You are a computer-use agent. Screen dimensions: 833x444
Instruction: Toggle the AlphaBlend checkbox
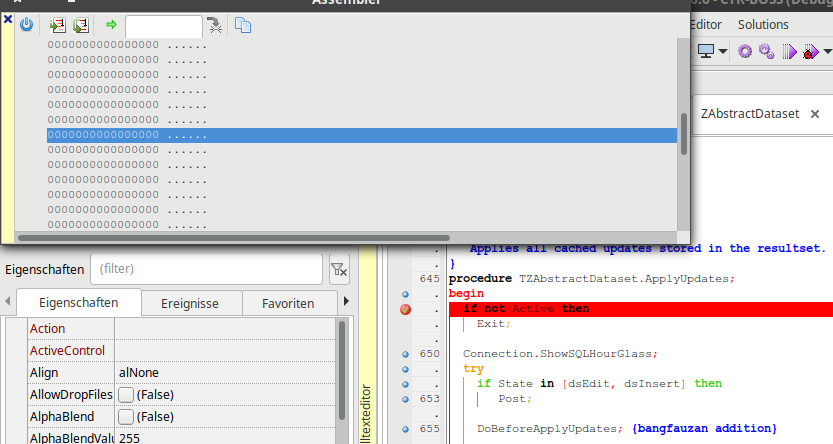click(126, 417)
